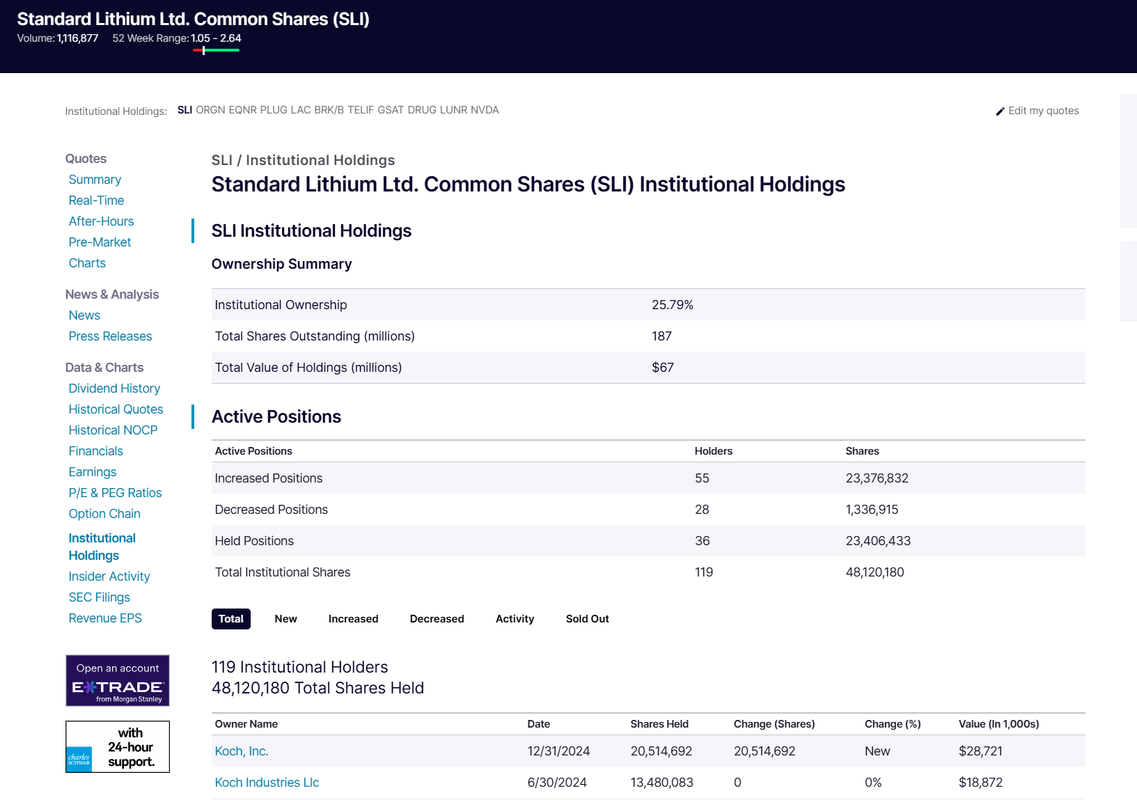The image size is (1137, 800).
Task: Open After-Hours quotes
Action: (102, 221)
